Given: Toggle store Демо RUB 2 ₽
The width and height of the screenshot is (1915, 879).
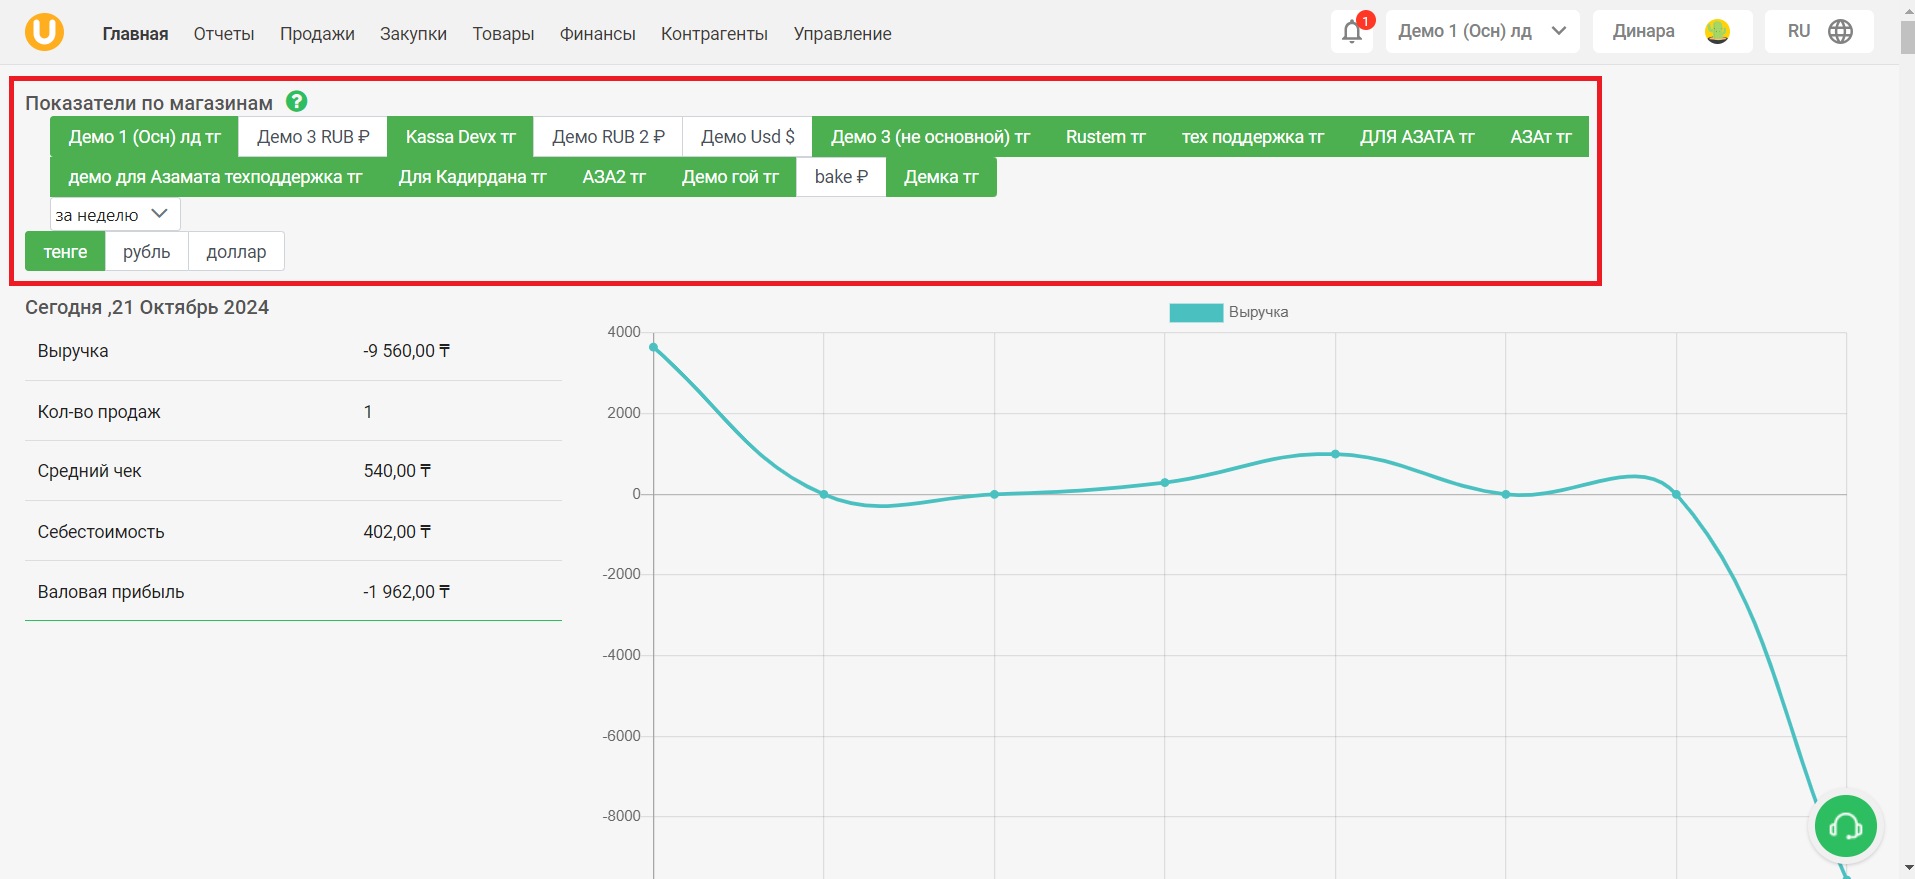Looking at the screenshot, I should pyautogui.click(x=608, y=137).
